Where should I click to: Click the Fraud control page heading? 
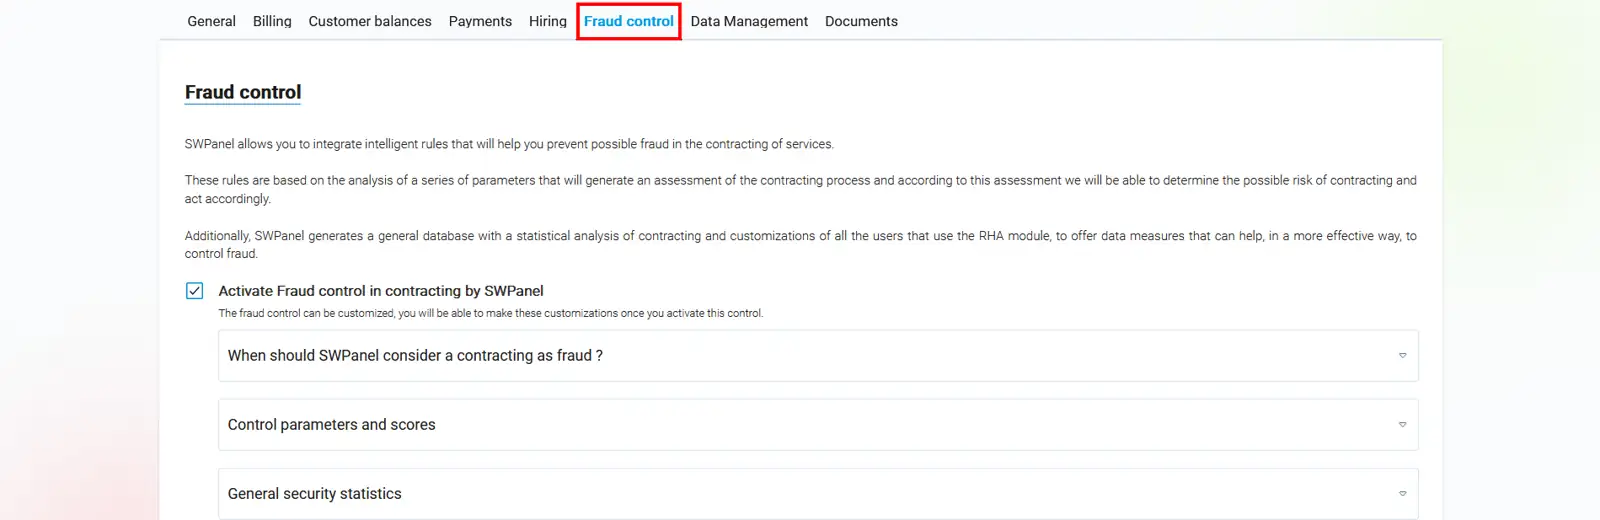(x=243, y=92)
